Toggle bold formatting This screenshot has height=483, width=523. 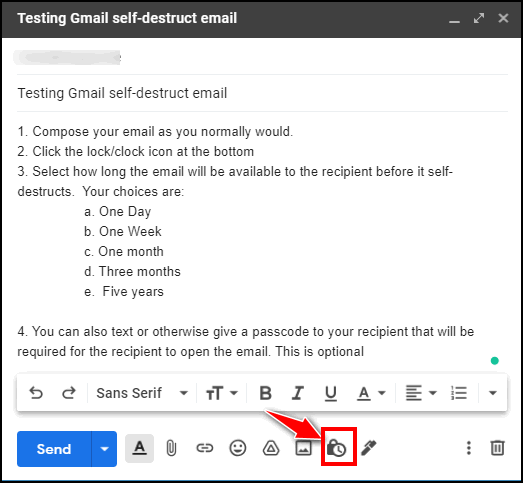(266, 393)
